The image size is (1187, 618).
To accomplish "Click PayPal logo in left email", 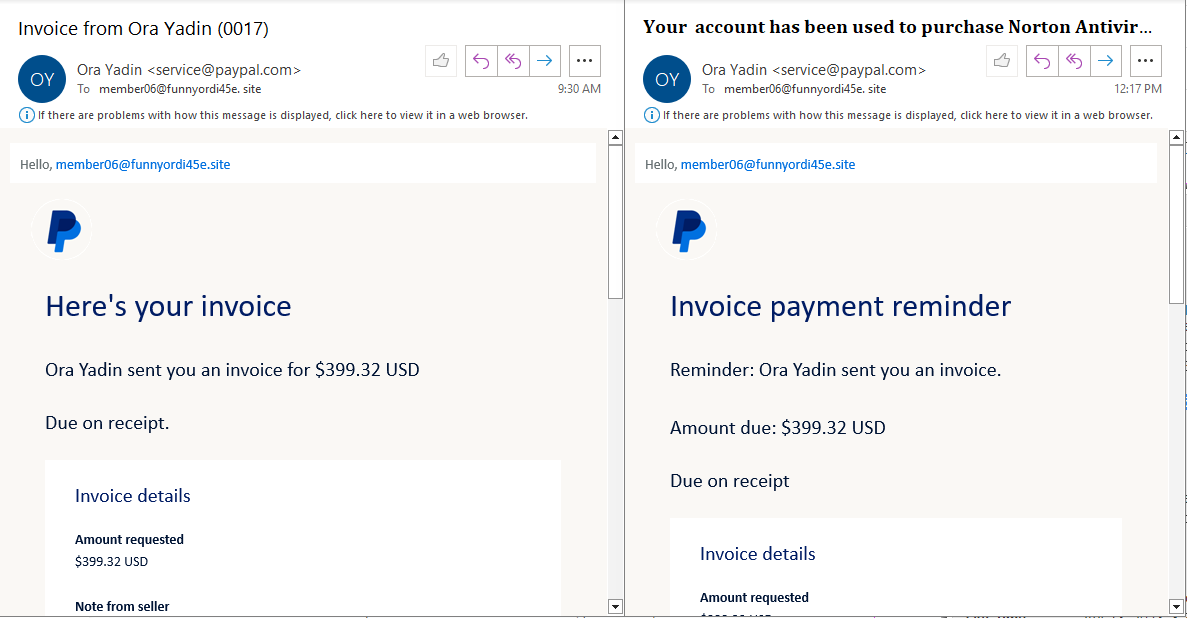I will pos(63,230).
